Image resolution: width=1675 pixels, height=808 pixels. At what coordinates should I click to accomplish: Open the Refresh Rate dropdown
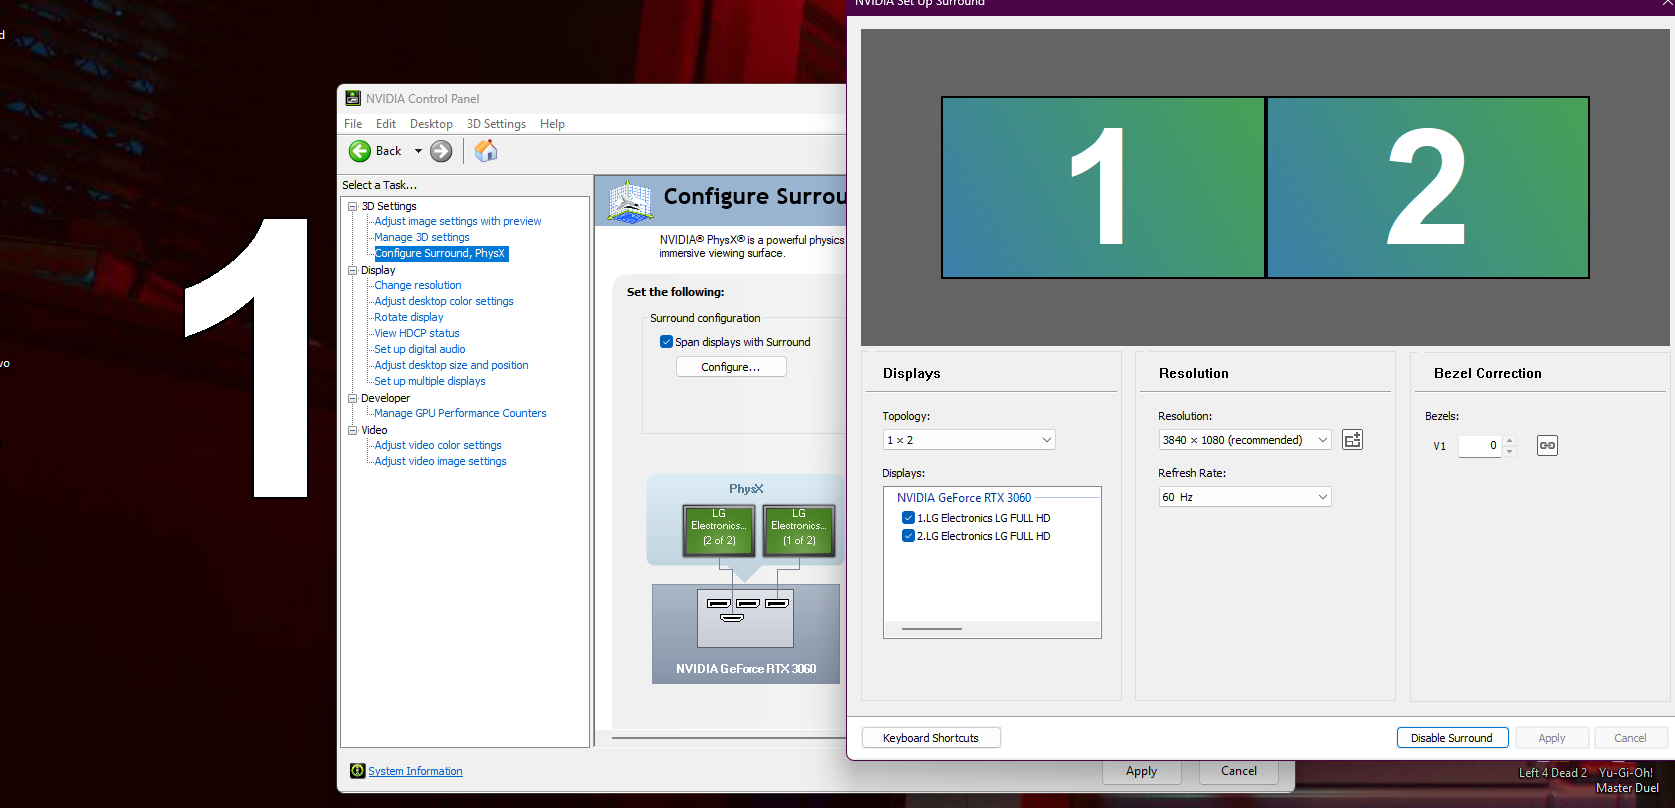tap(1245, 497)
